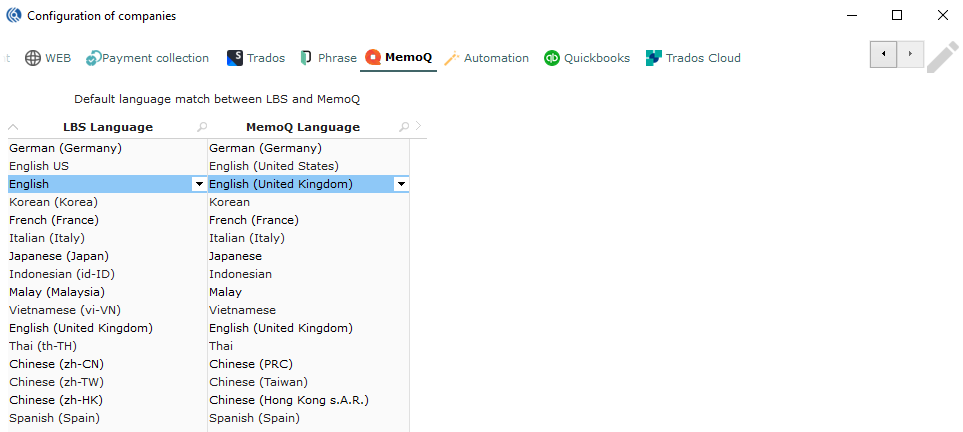Click search icon in LBS Language column

click(x=202, y=127)
